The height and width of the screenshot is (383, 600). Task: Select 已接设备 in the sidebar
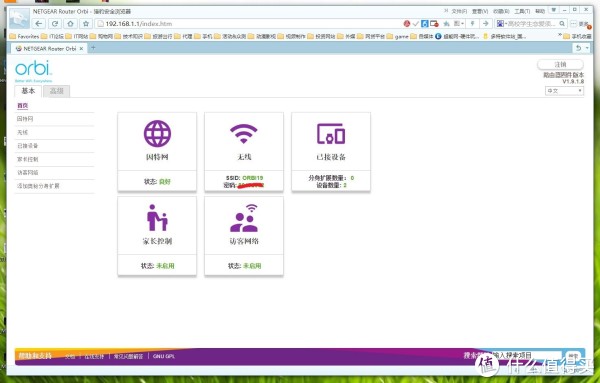pyautogui.click(x=28, y=146)
